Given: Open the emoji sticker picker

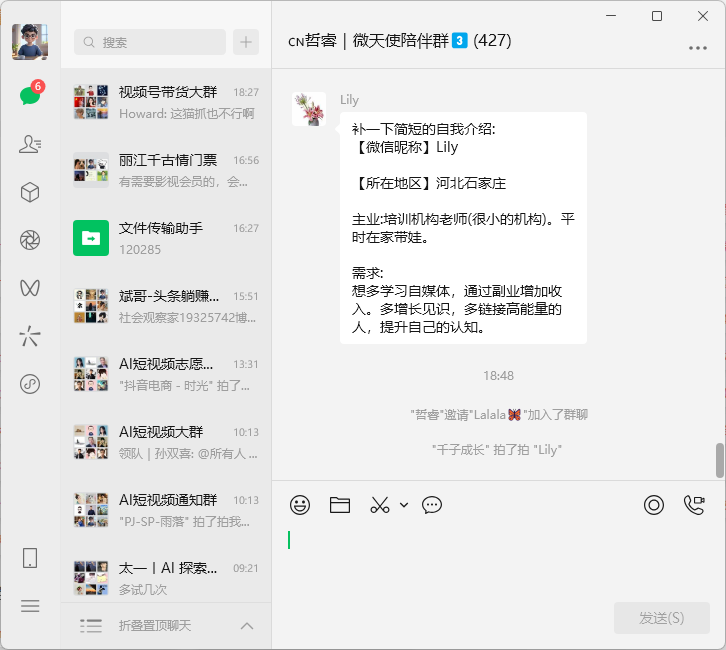Looking at the screenshot, I should pyautogui.click(x=300, y=505).
